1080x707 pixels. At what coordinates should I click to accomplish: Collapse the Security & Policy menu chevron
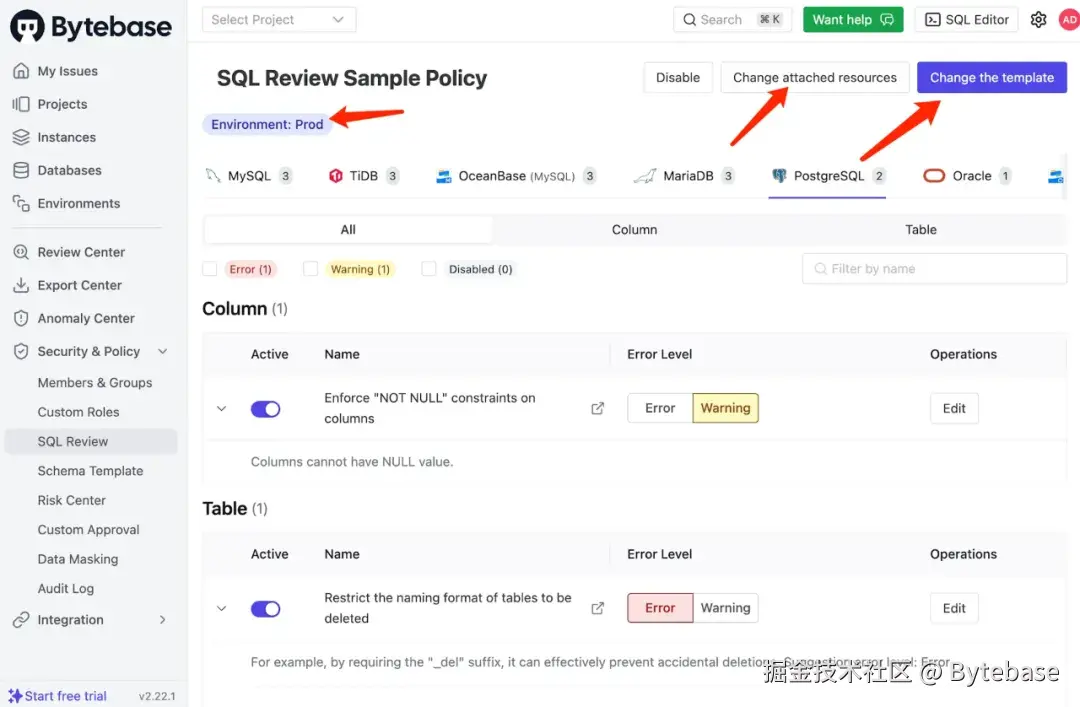coord(163,351)
